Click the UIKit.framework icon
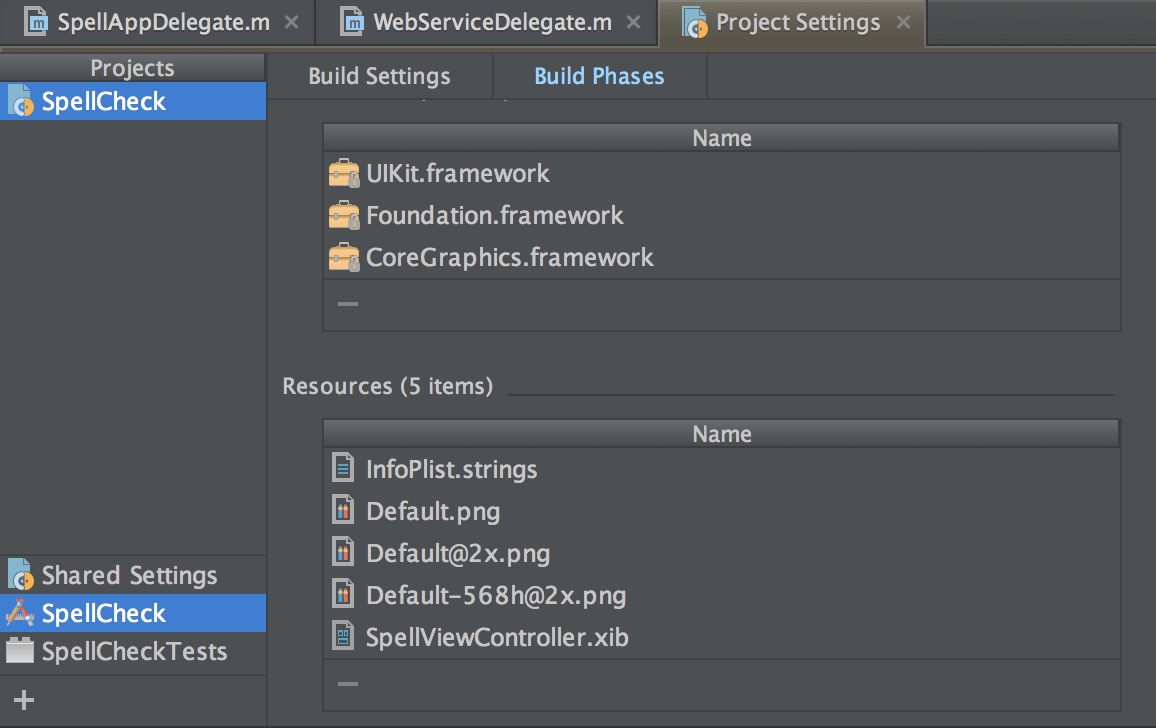This screenshot has height=728, width=1156. 344,173
